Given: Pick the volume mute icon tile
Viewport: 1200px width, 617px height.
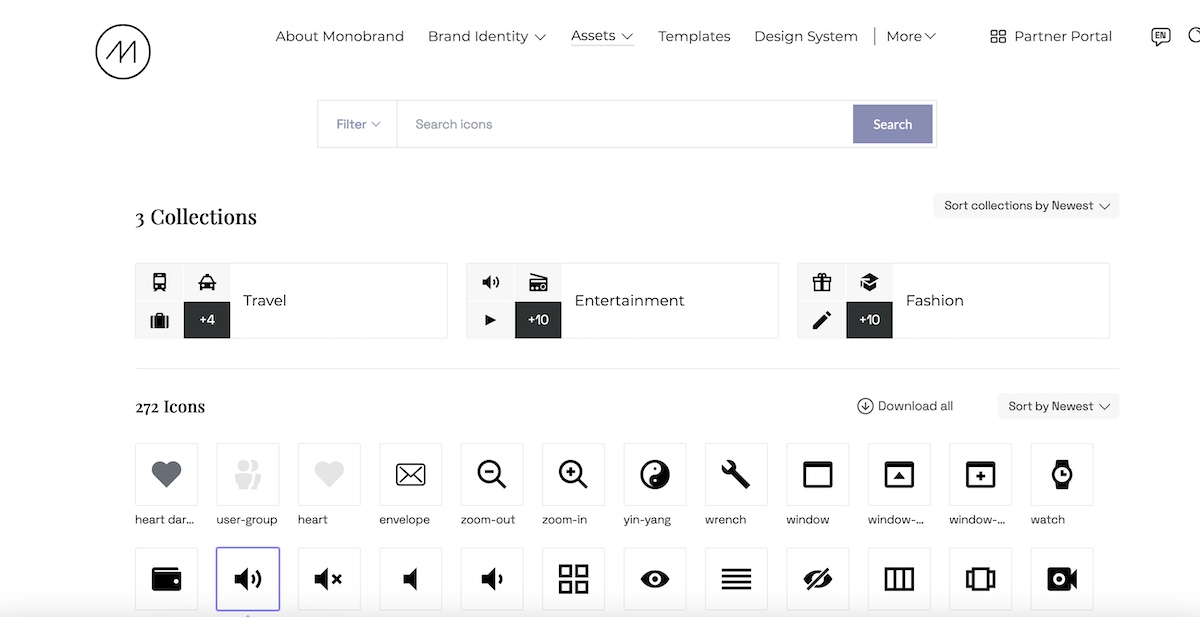Looking at the screenshot, I should click(329, 578).
